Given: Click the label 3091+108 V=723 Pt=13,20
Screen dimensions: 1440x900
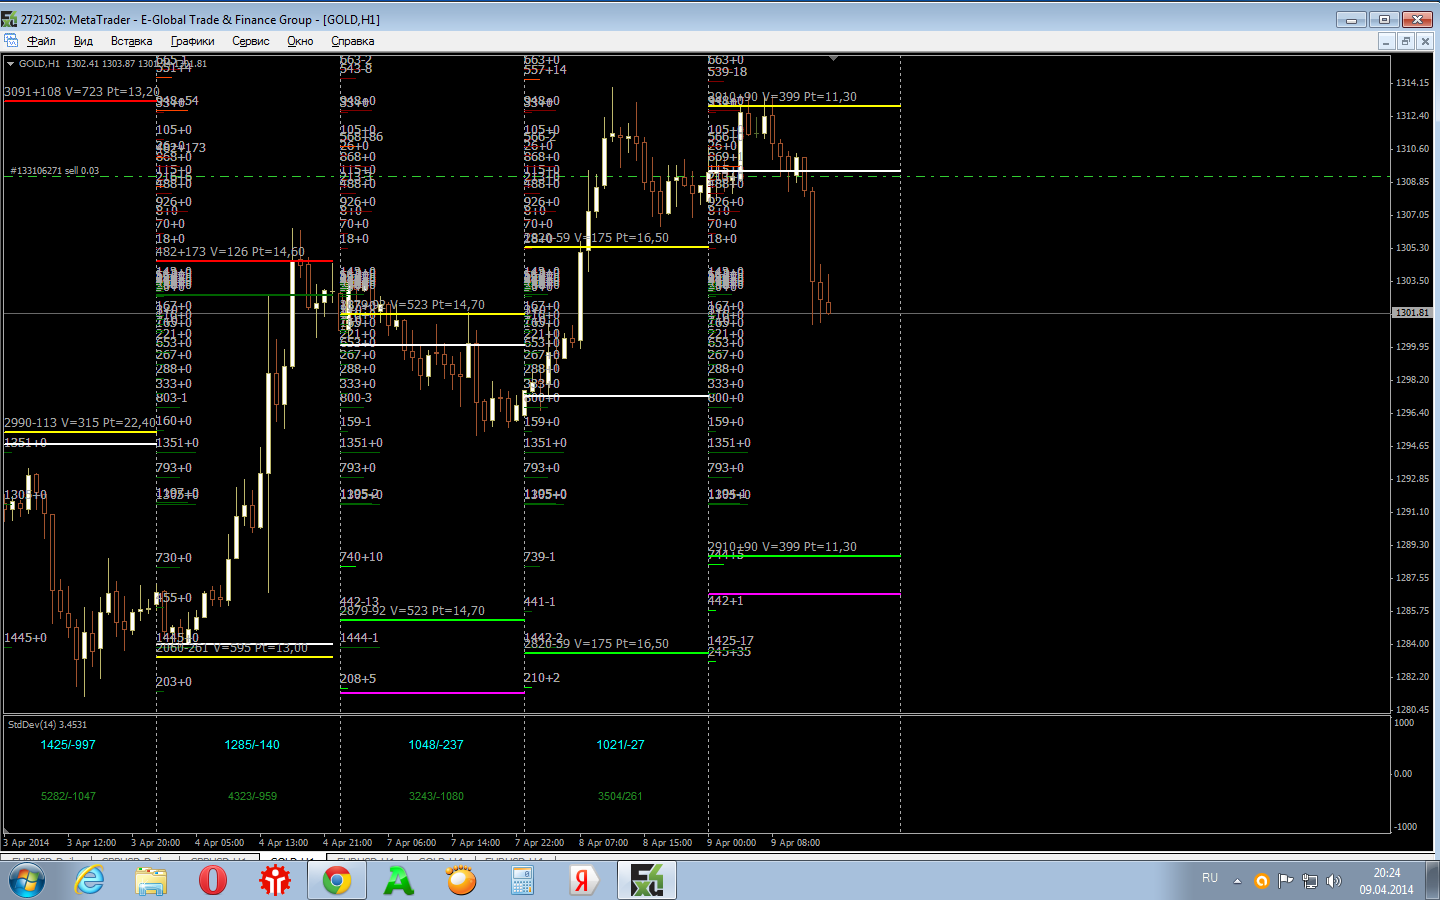Looking at the screenshot, I should click(82, 92).
